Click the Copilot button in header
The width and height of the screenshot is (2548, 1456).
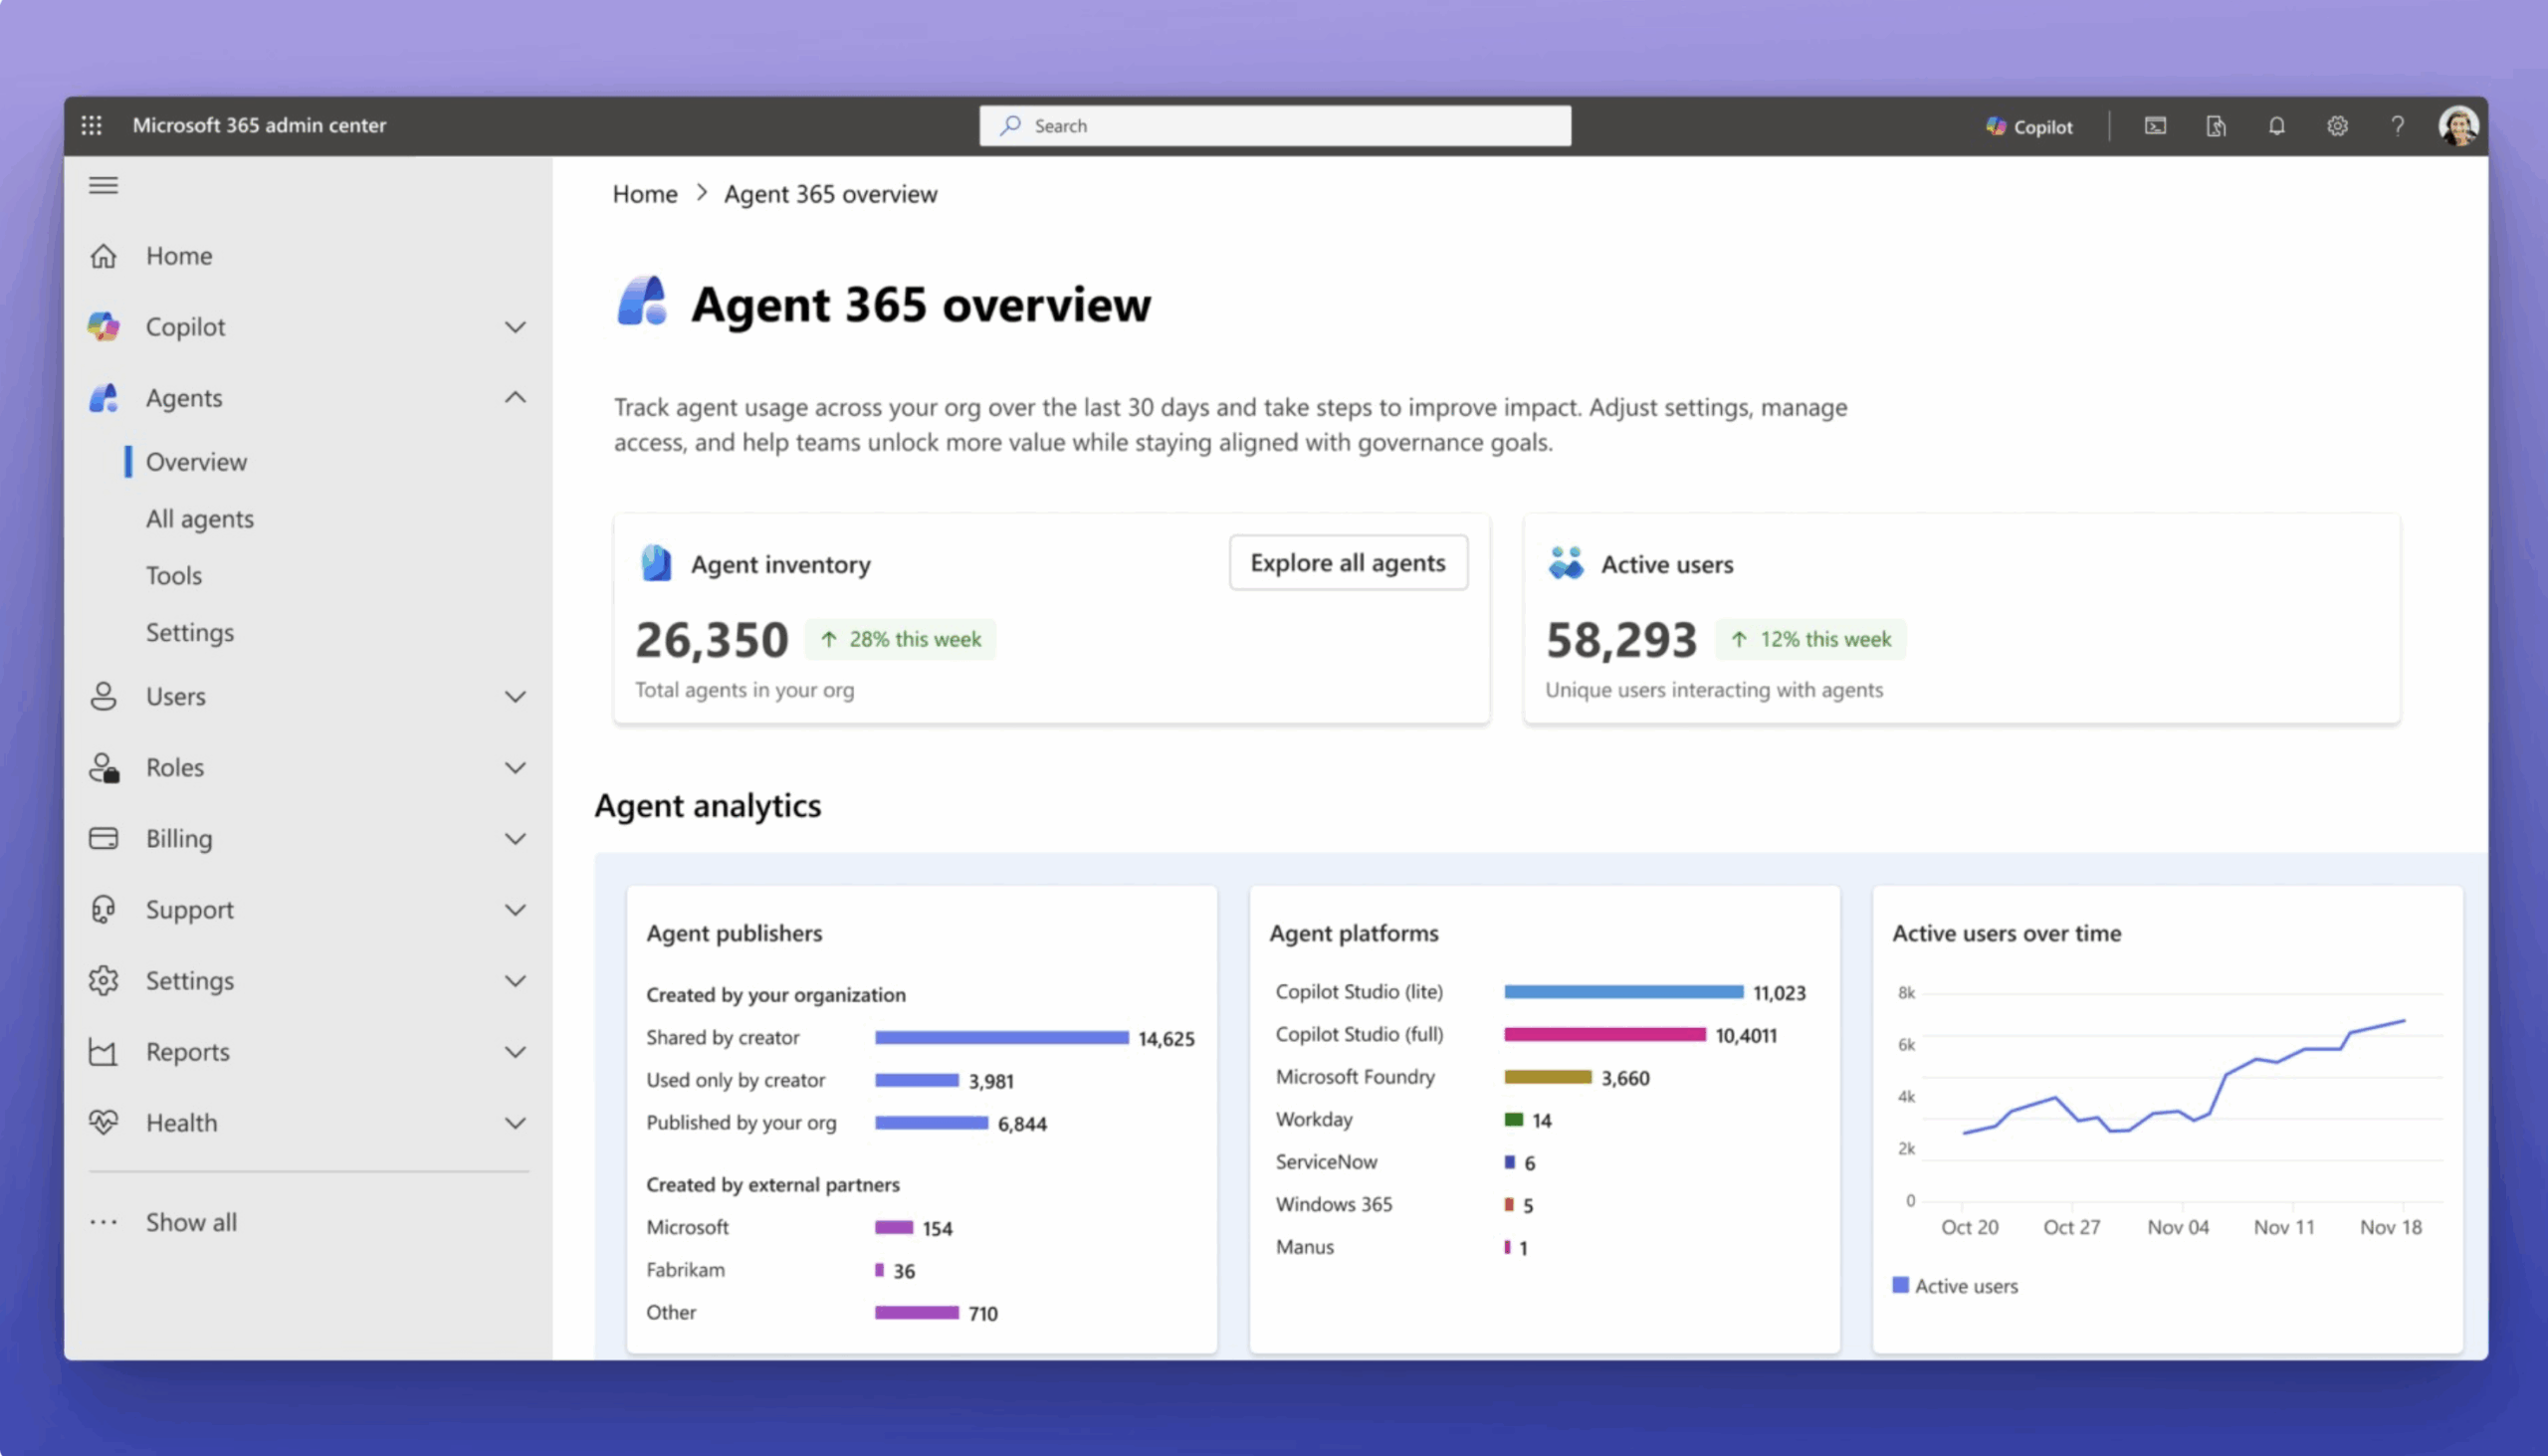[2028, 126]
